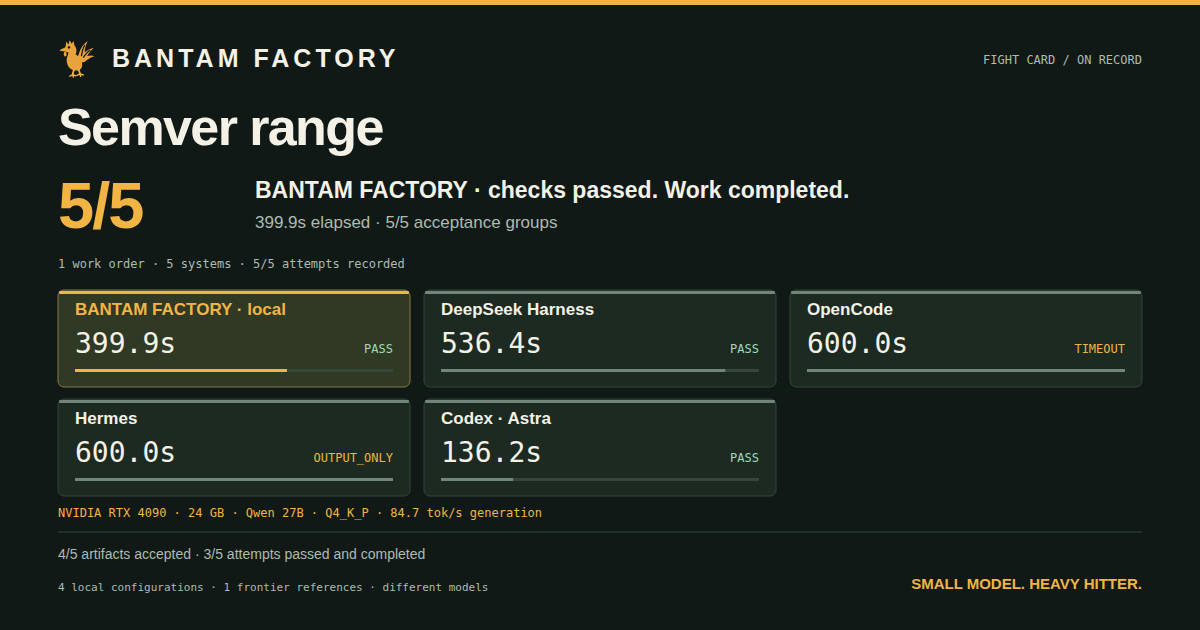Screen dimensions: 1200x630
Task: Open the BANTAM FACTORY · local card
Action: tap(234, 339)
